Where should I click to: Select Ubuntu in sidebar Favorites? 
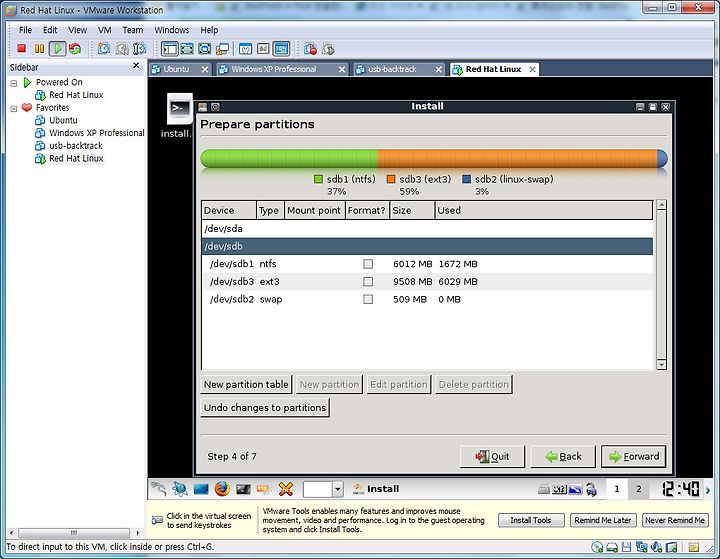63,120
